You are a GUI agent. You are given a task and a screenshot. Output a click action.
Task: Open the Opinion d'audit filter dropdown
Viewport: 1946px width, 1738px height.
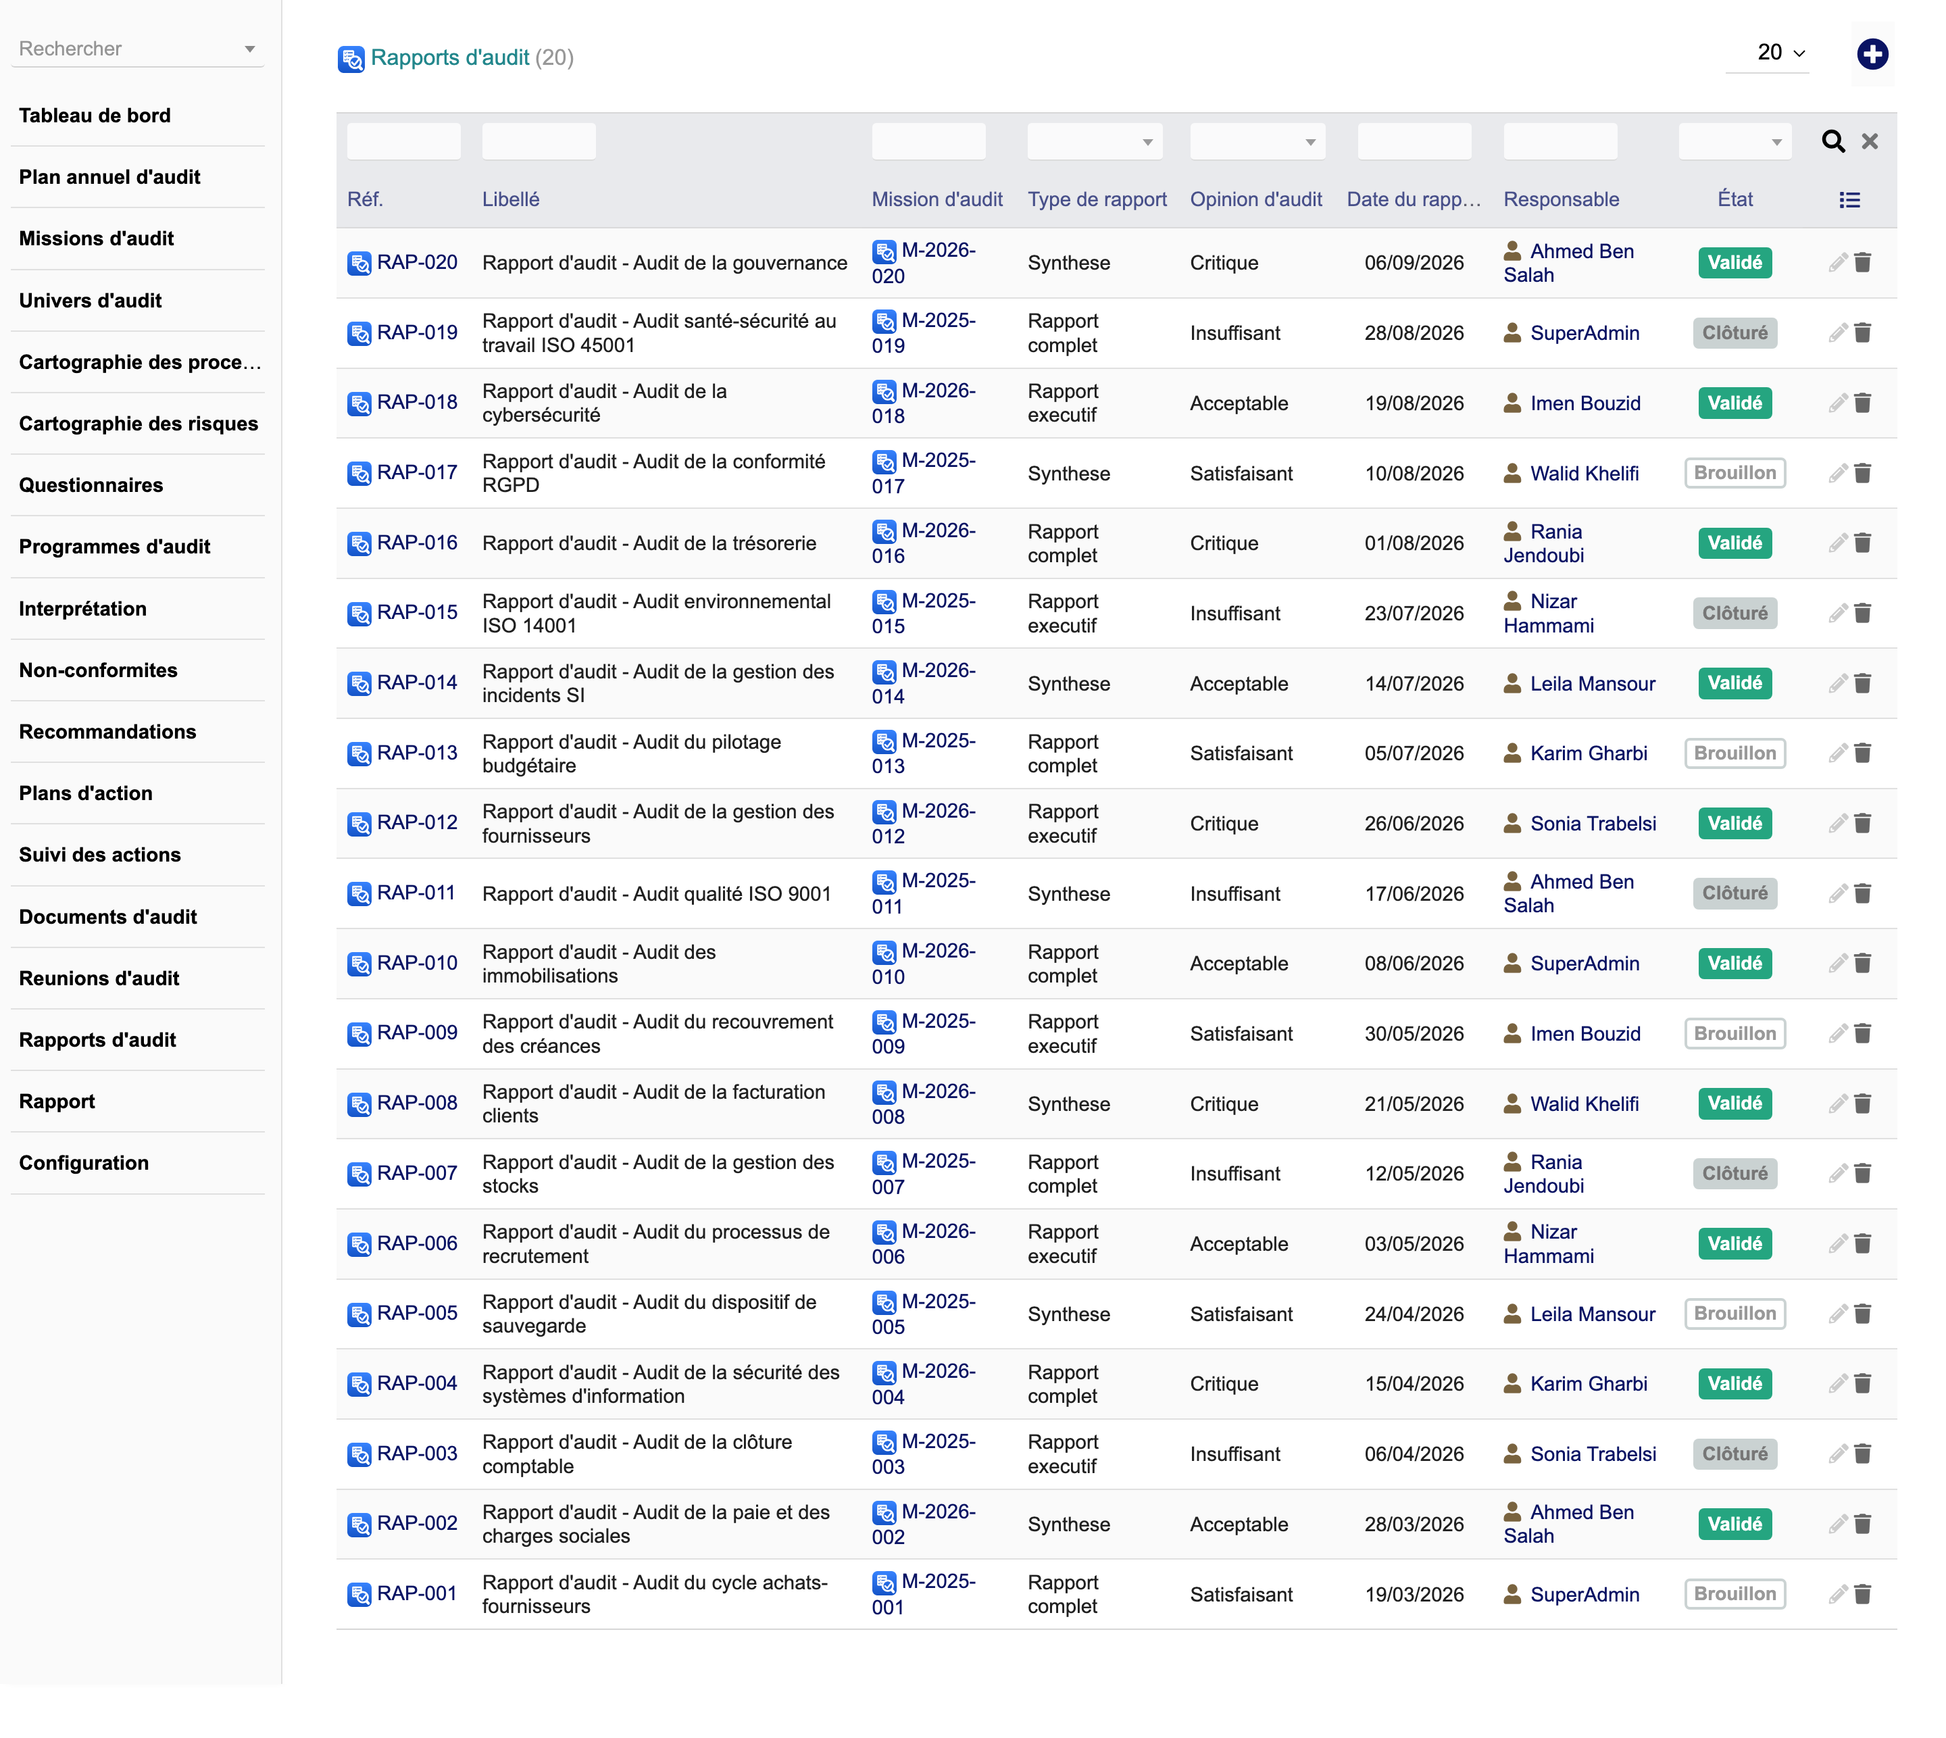point(1257,142)
